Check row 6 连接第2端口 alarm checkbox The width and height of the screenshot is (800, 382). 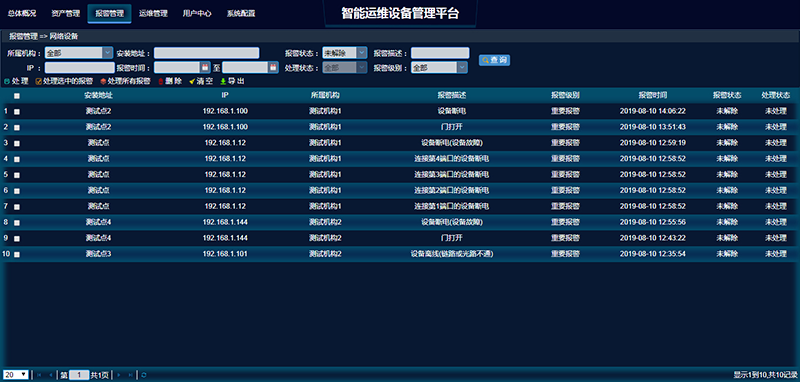point(17,191)
